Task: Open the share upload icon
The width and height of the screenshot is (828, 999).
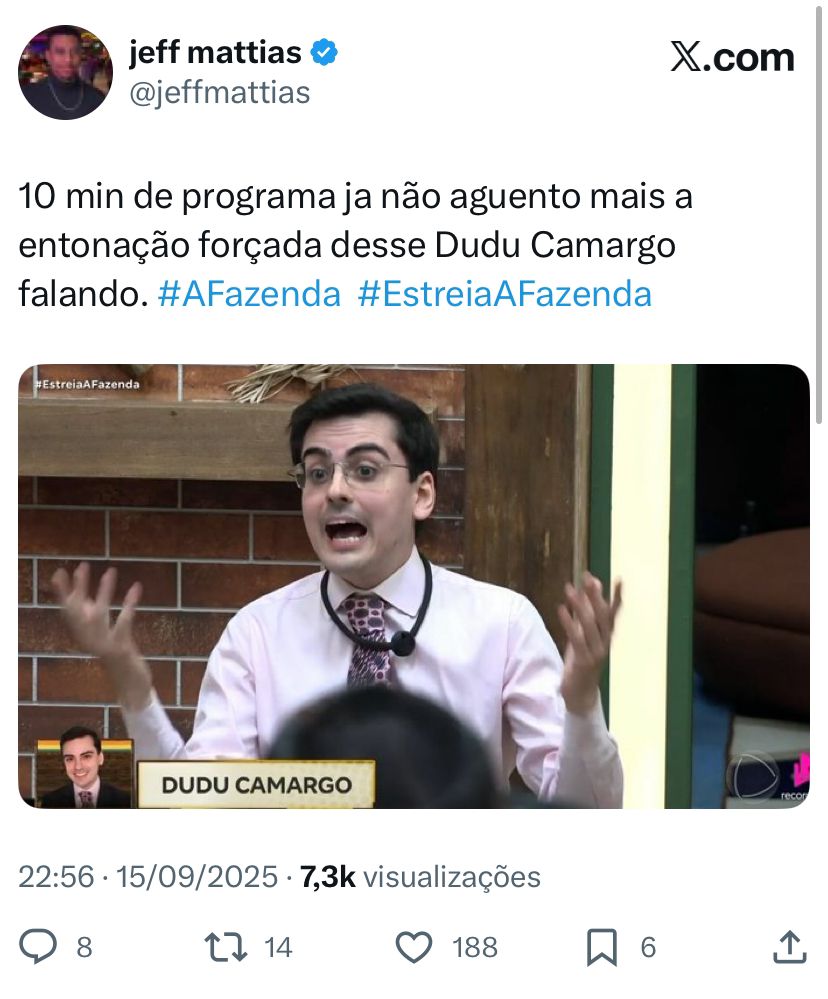Action: 790,947
